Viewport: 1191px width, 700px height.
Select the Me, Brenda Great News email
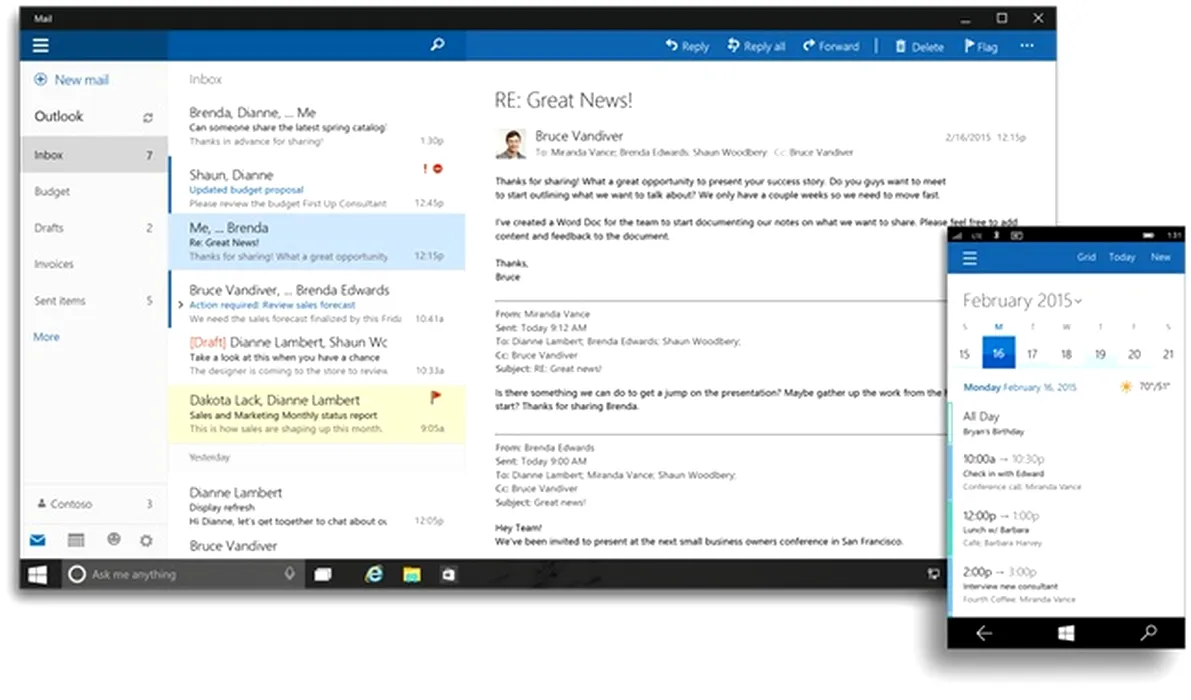tap(316, 241)
